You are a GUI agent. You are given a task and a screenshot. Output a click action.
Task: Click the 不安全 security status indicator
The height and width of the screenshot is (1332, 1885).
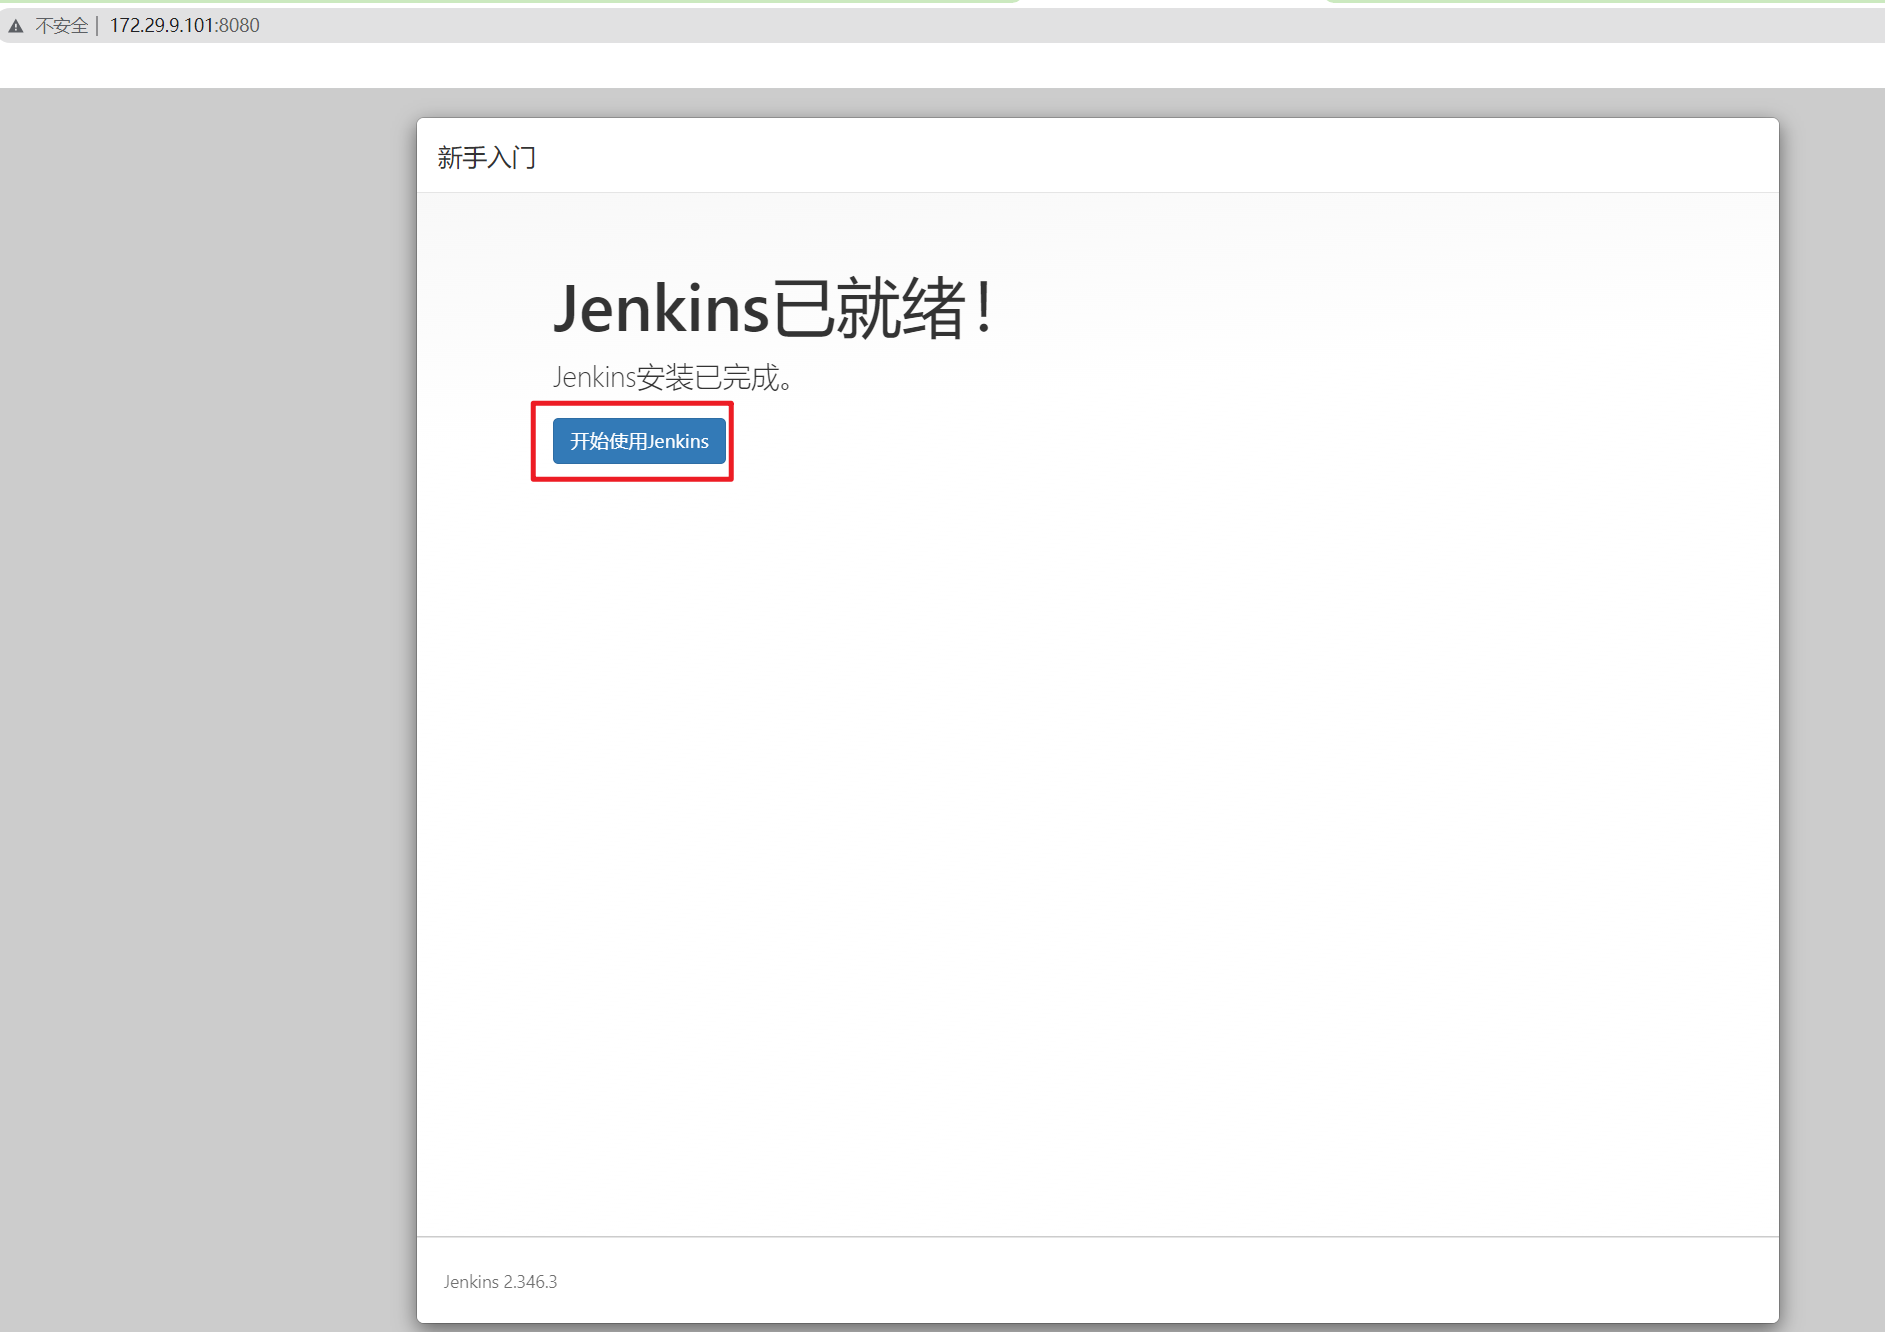60,25
